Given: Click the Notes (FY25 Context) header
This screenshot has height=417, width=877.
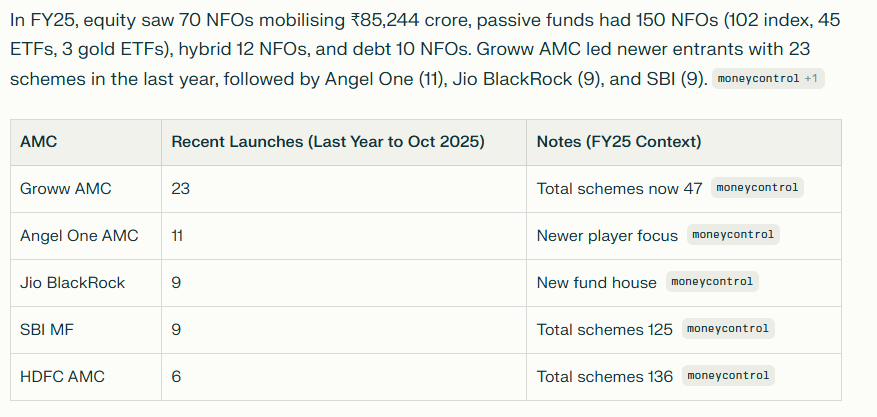Looking at the screenshot, I should 618,142.
